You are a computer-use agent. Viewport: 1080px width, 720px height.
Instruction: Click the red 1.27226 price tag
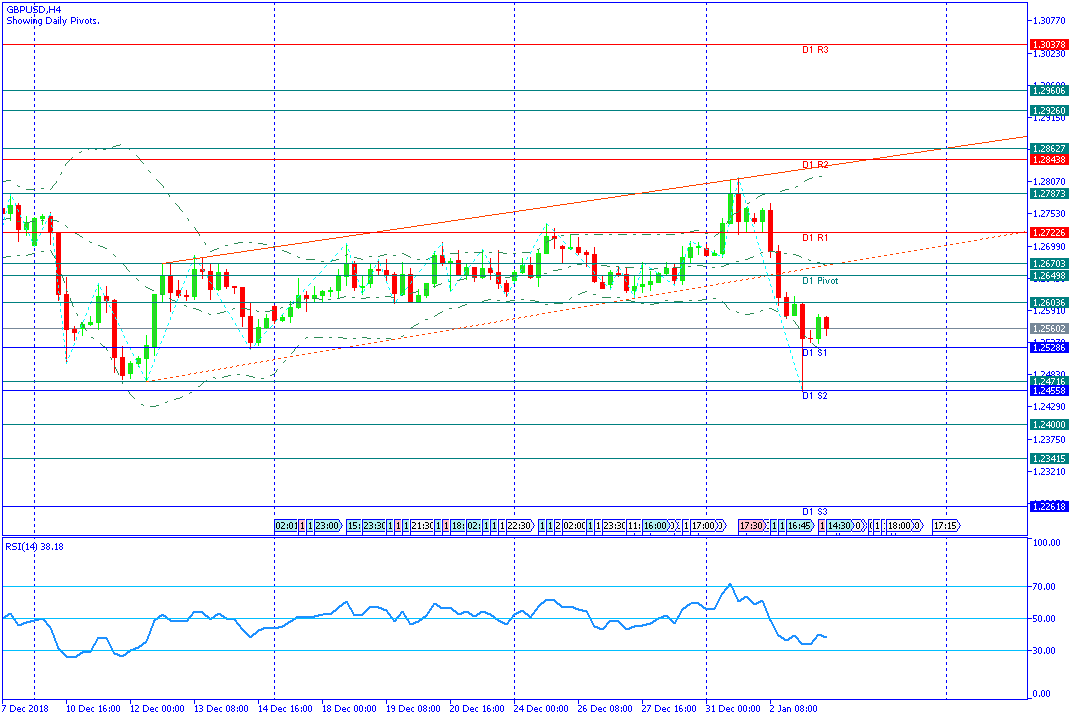1048,233
